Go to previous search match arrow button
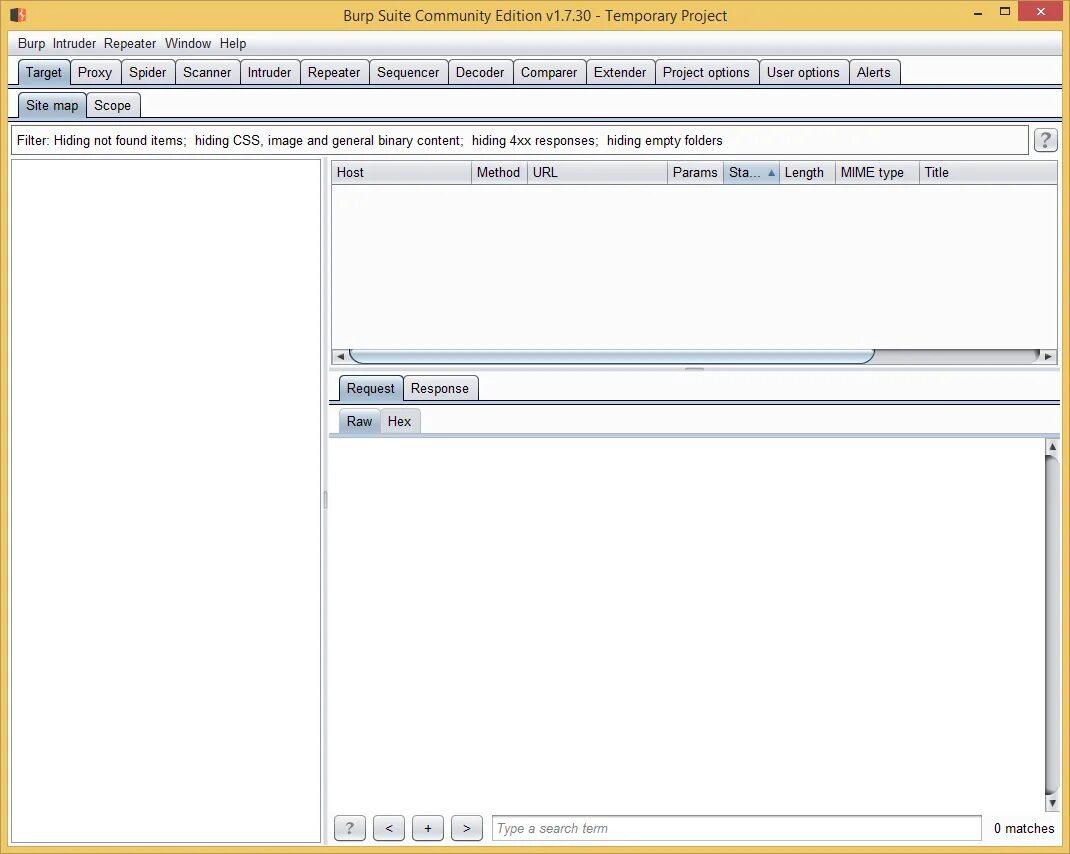The height and width of the screenshot is (854, 1070). [x=389, y=828]
